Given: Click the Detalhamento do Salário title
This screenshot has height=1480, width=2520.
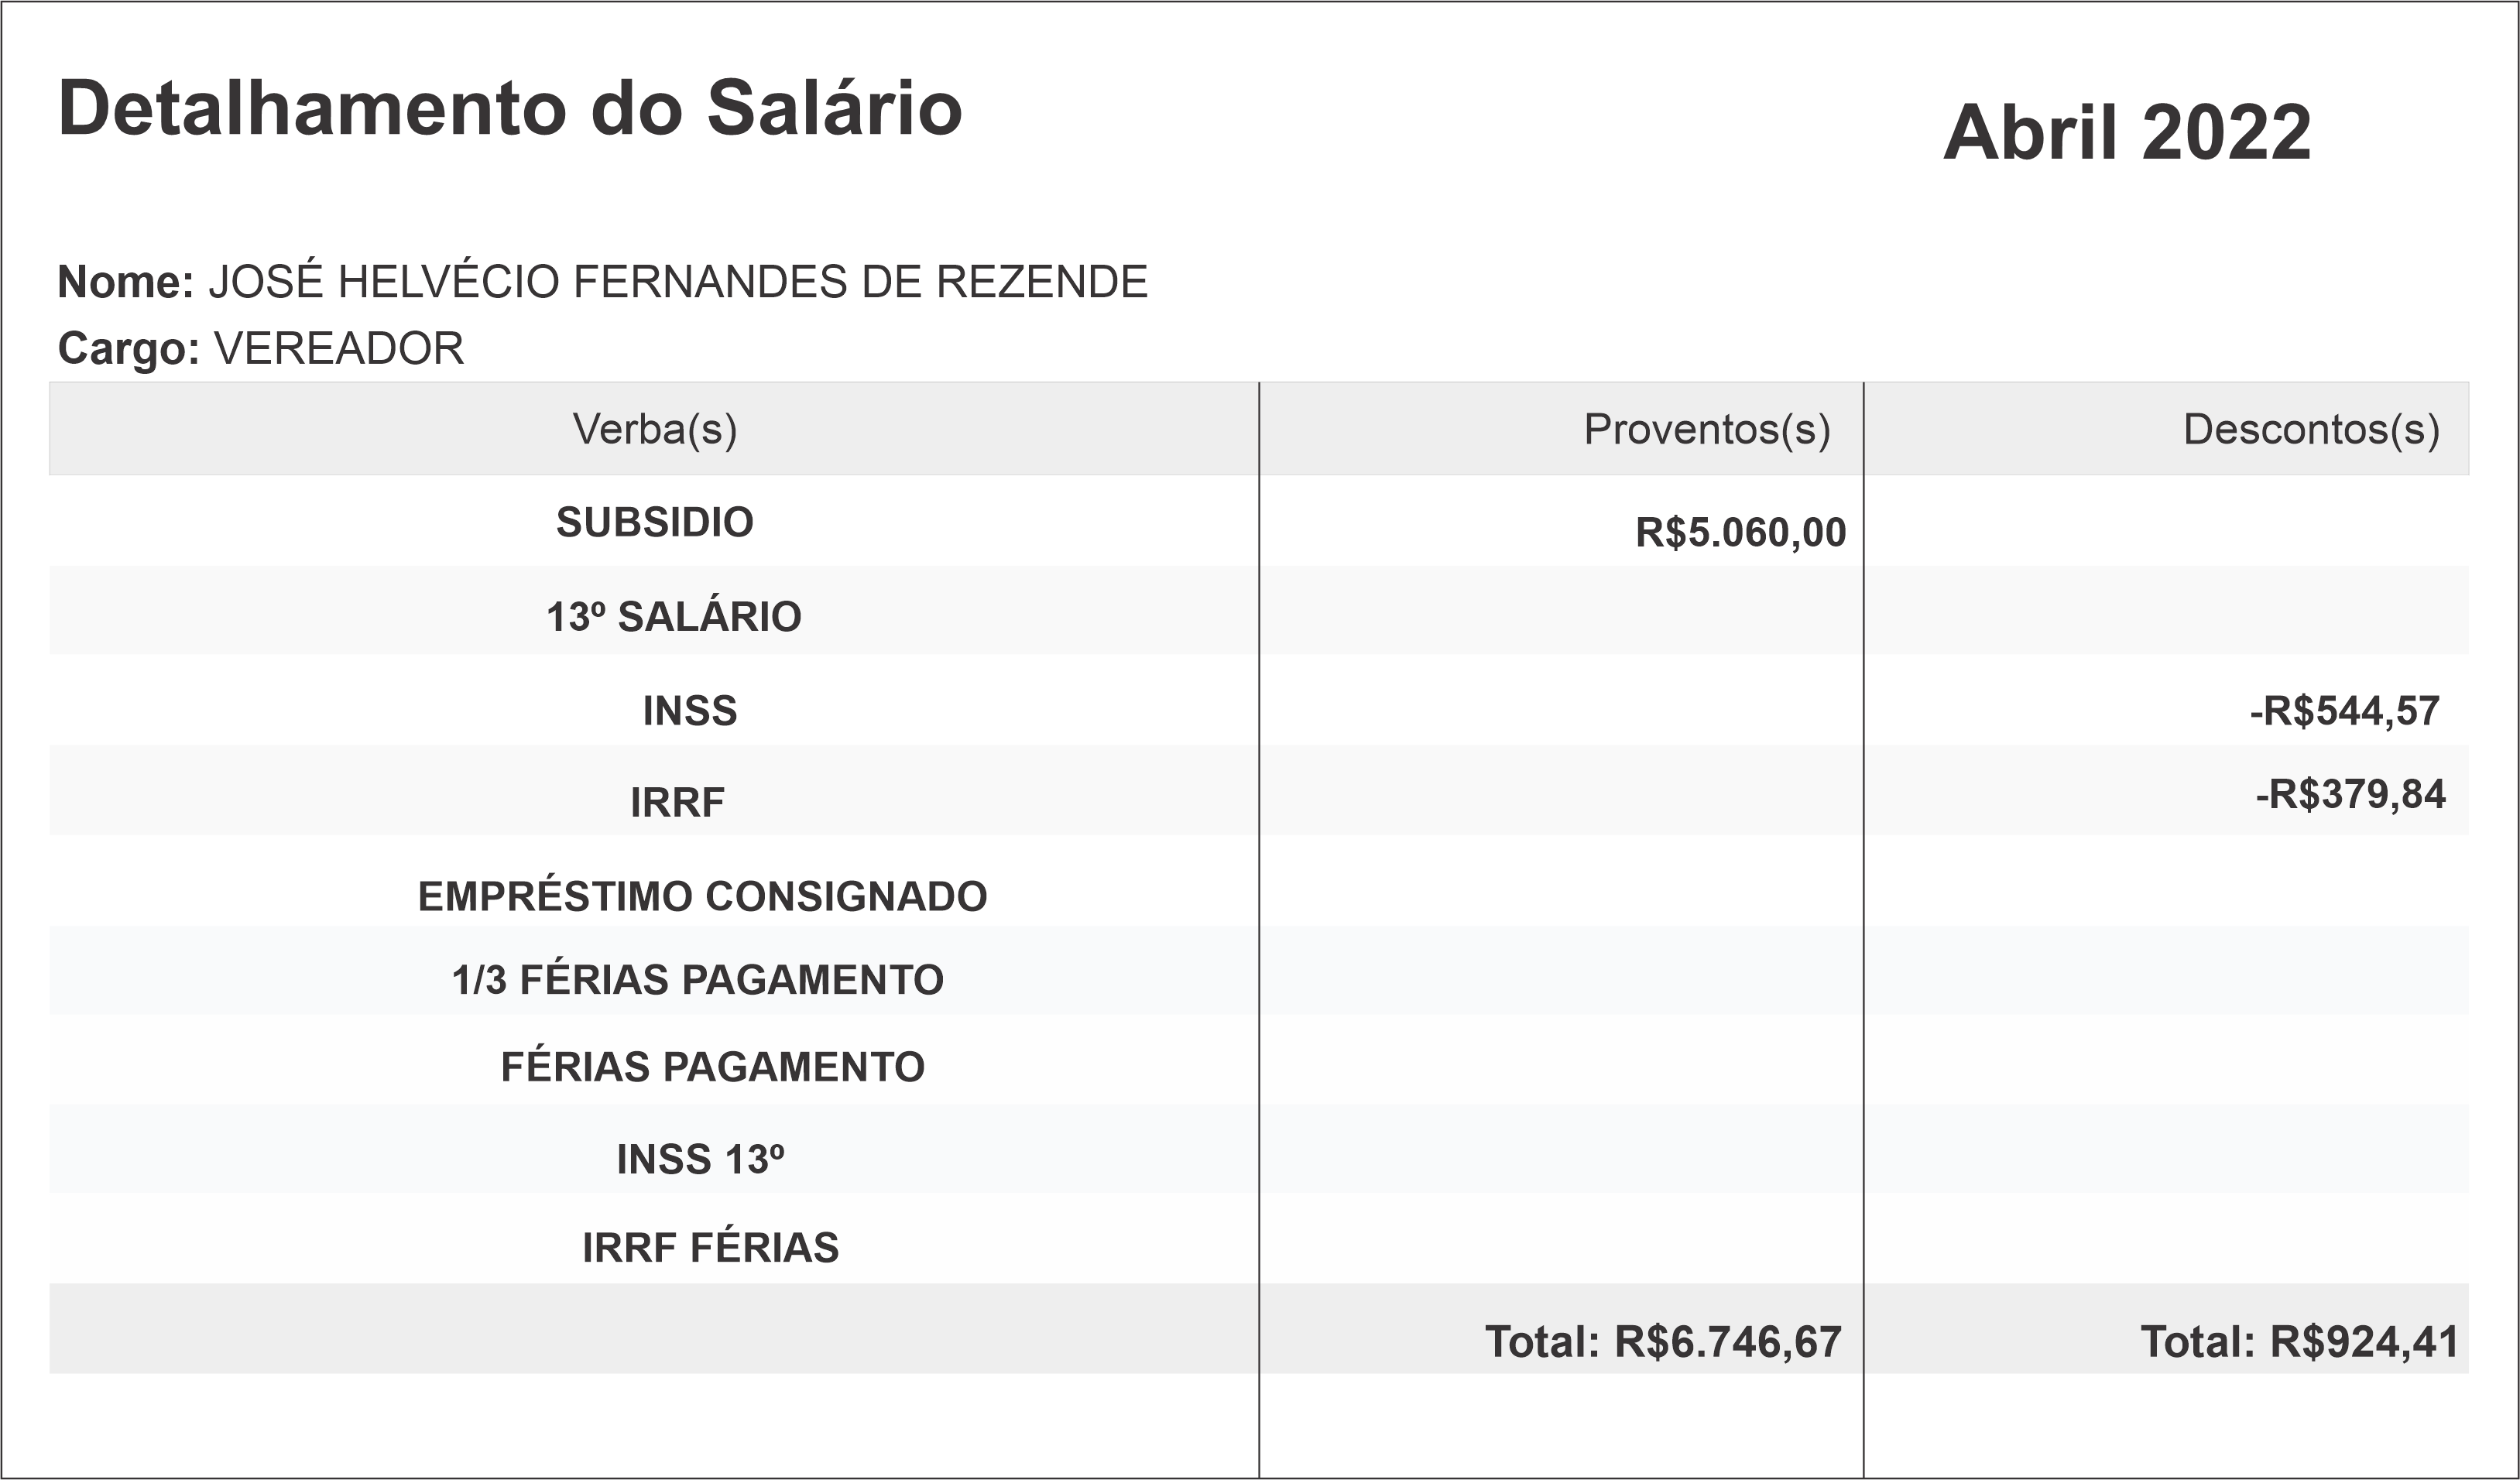Looking at the screenshot, I should click(510, 108).
